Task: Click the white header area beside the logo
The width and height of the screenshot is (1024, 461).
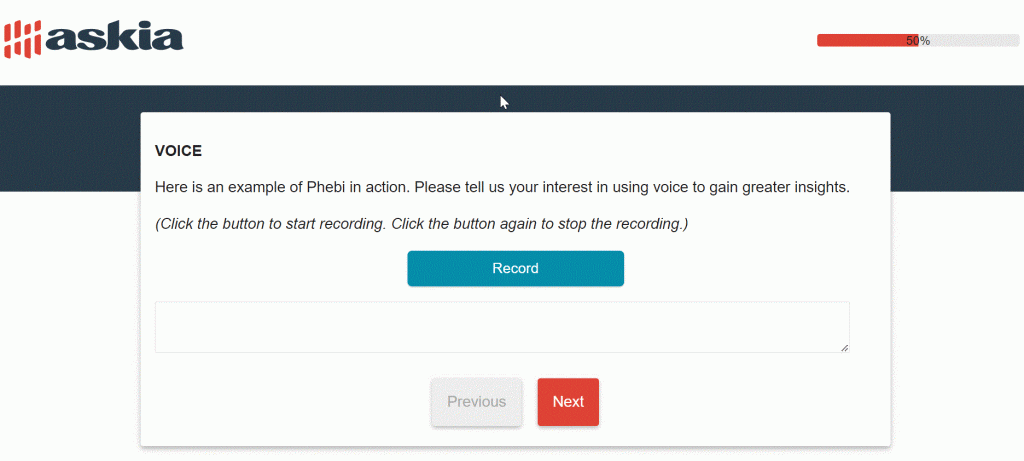Action: coord(496,40)
